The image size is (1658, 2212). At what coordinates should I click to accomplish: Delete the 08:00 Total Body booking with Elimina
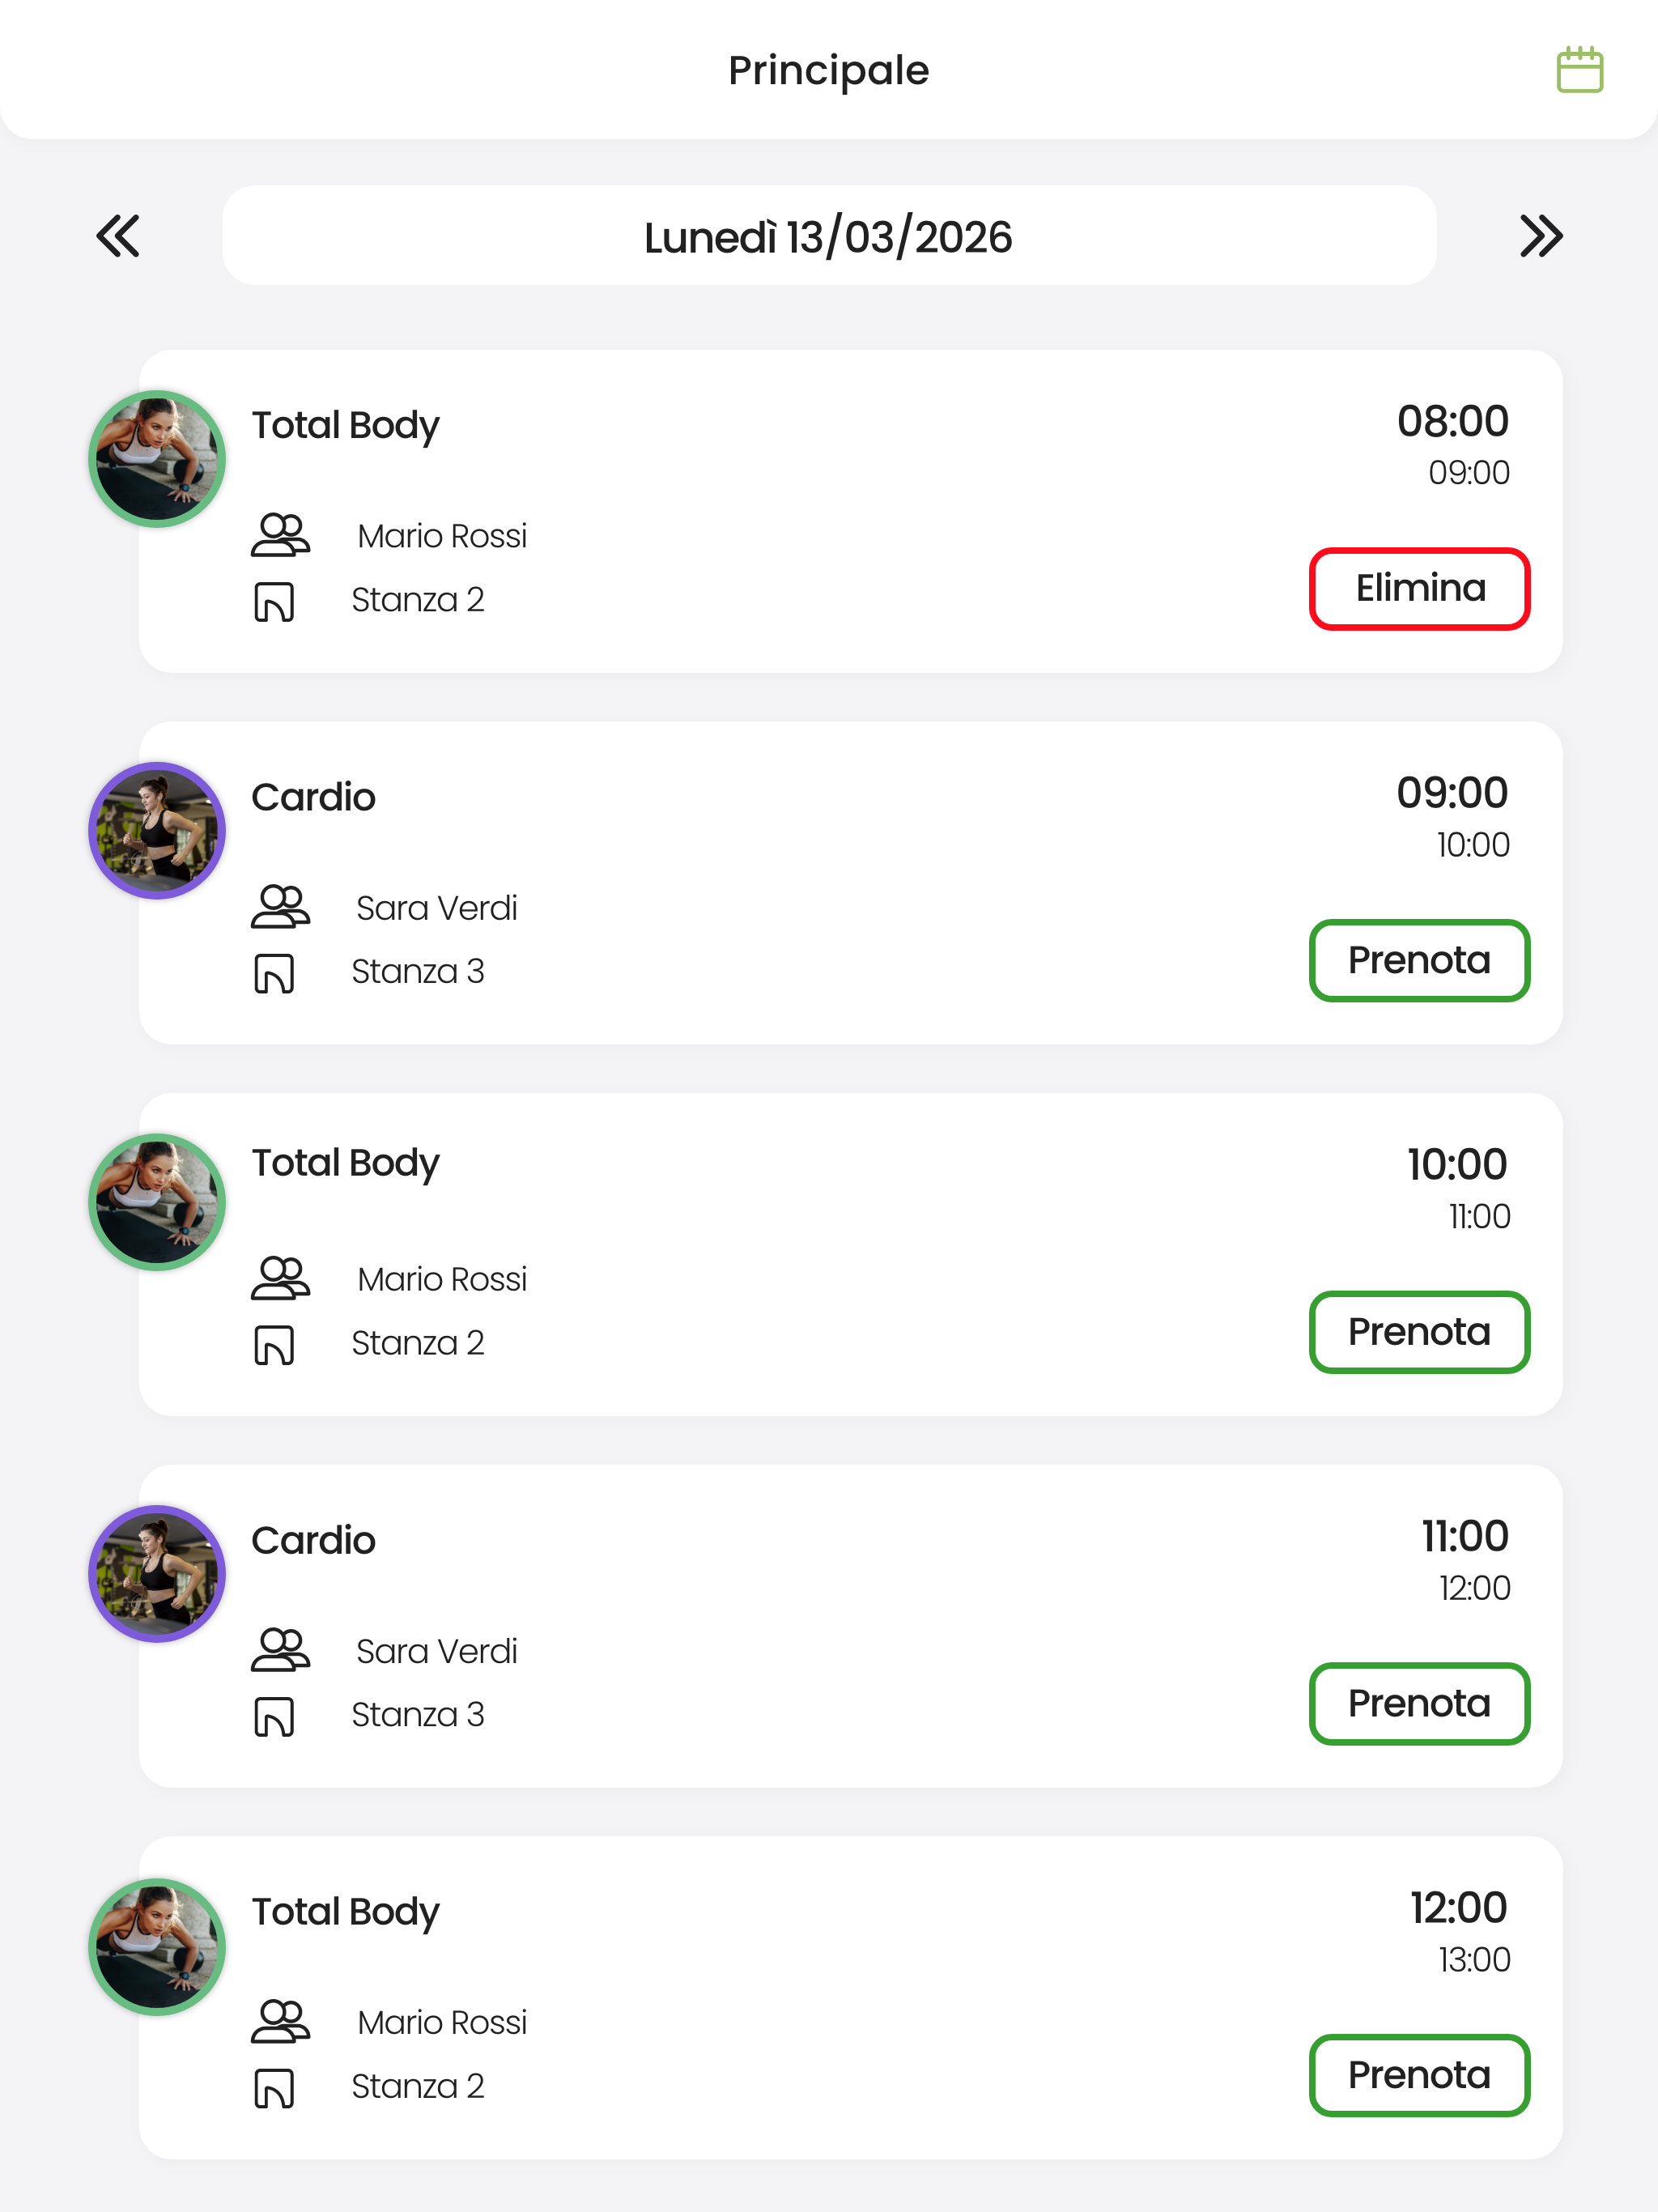point(1420,589)
